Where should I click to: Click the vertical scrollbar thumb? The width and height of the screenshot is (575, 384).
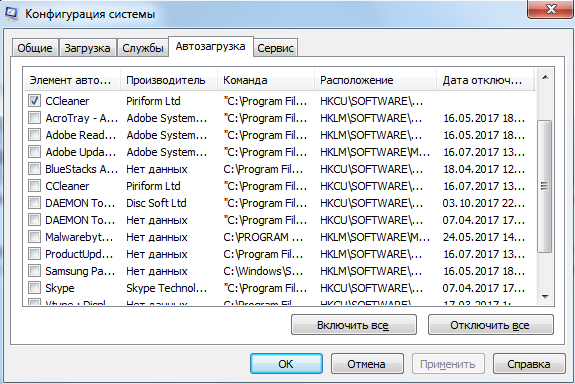click(545, 186)
